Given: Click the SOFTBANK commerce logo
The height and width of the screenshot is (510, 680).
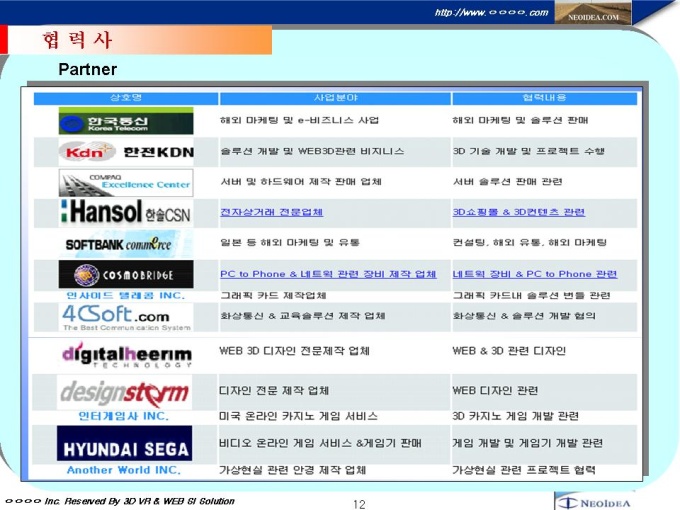Looking at the screenshot, I should coord(118,243).
